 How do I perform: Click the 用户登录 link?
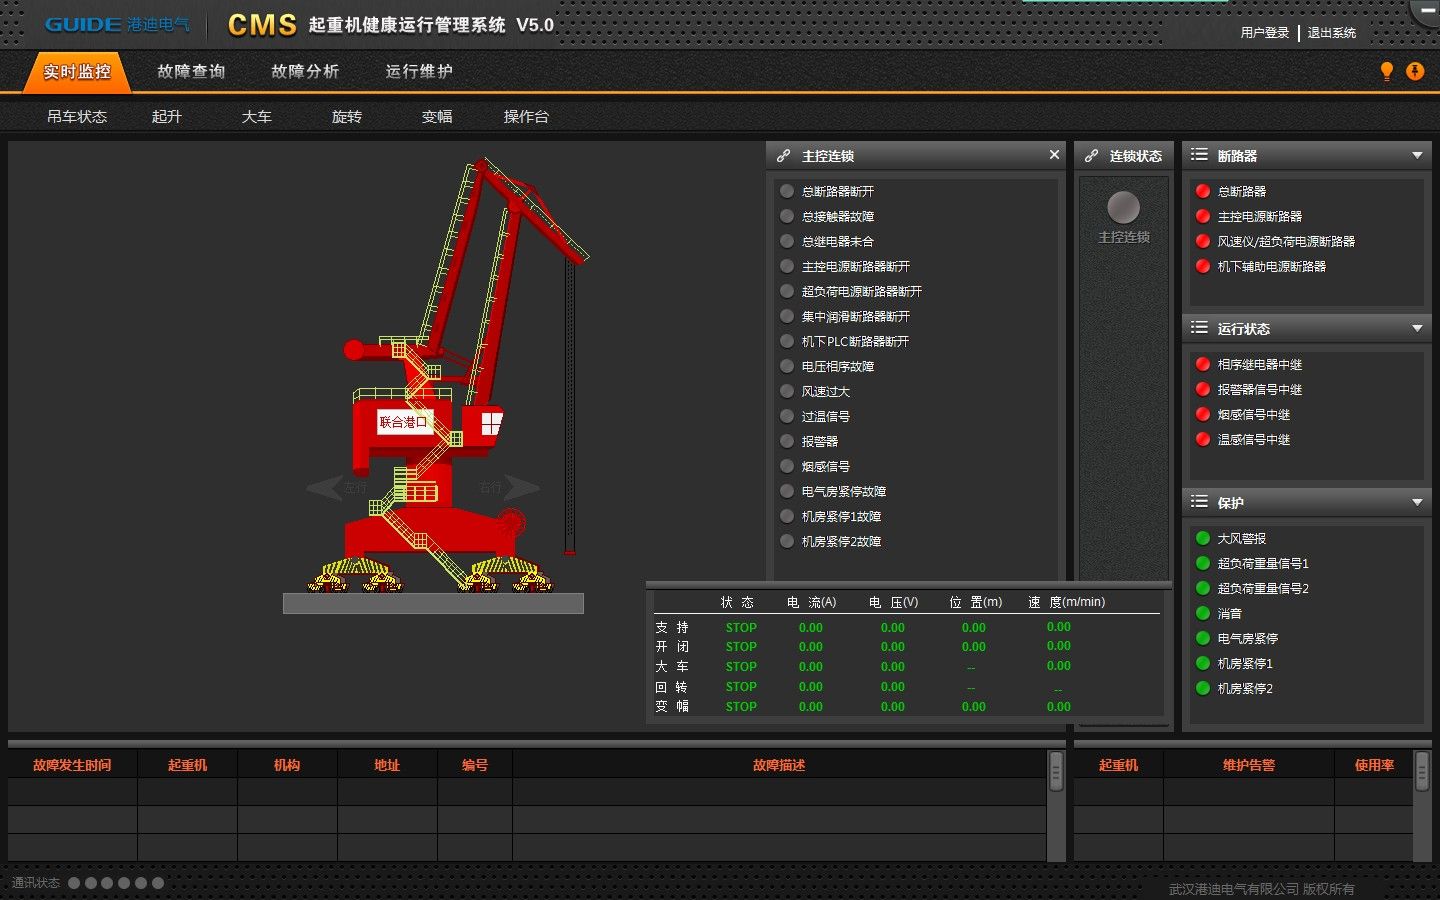1264,33
